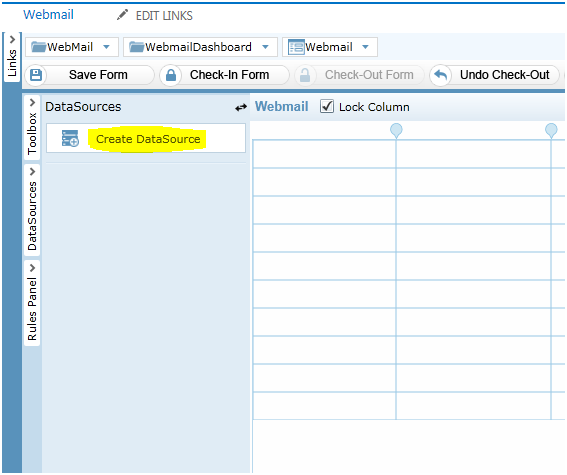Screen dimensions: 567x475
Task: Click the first column handle marker on grid
Action: click(x=396, y=130)
